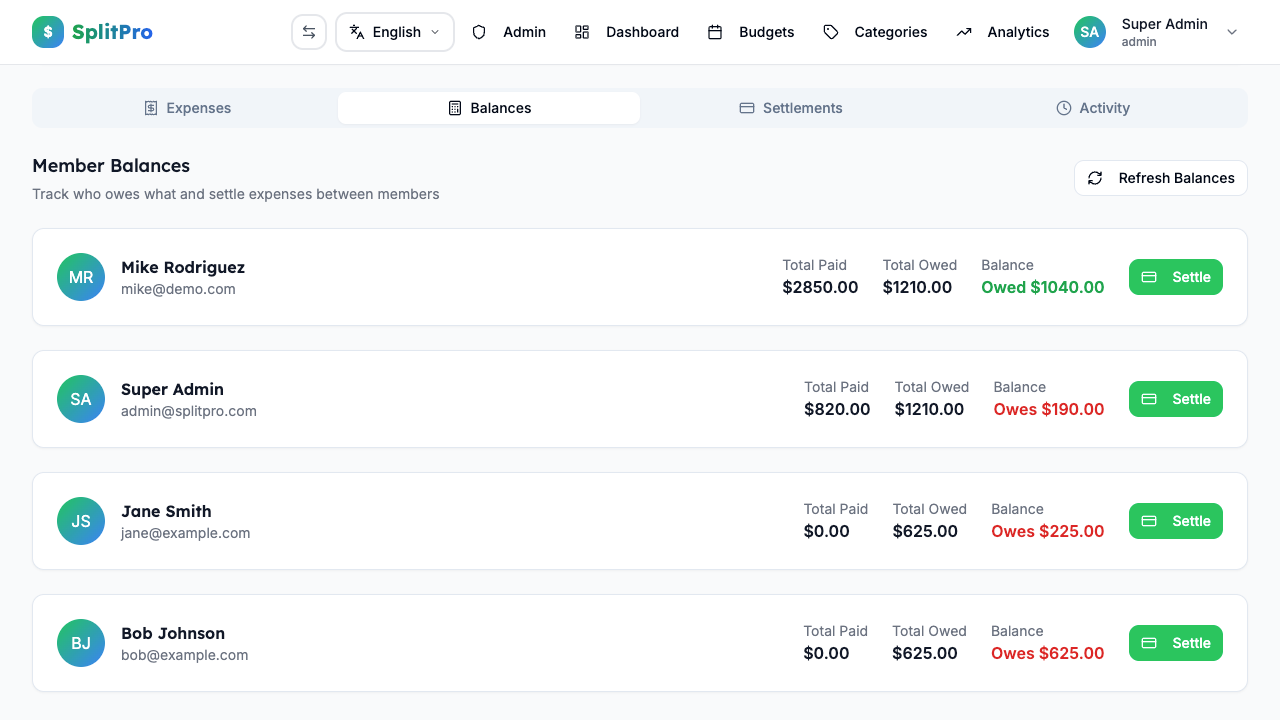Click Bob Johnson's BJ avatar circle
The image size is (1280, 720).
coord(80,643)
